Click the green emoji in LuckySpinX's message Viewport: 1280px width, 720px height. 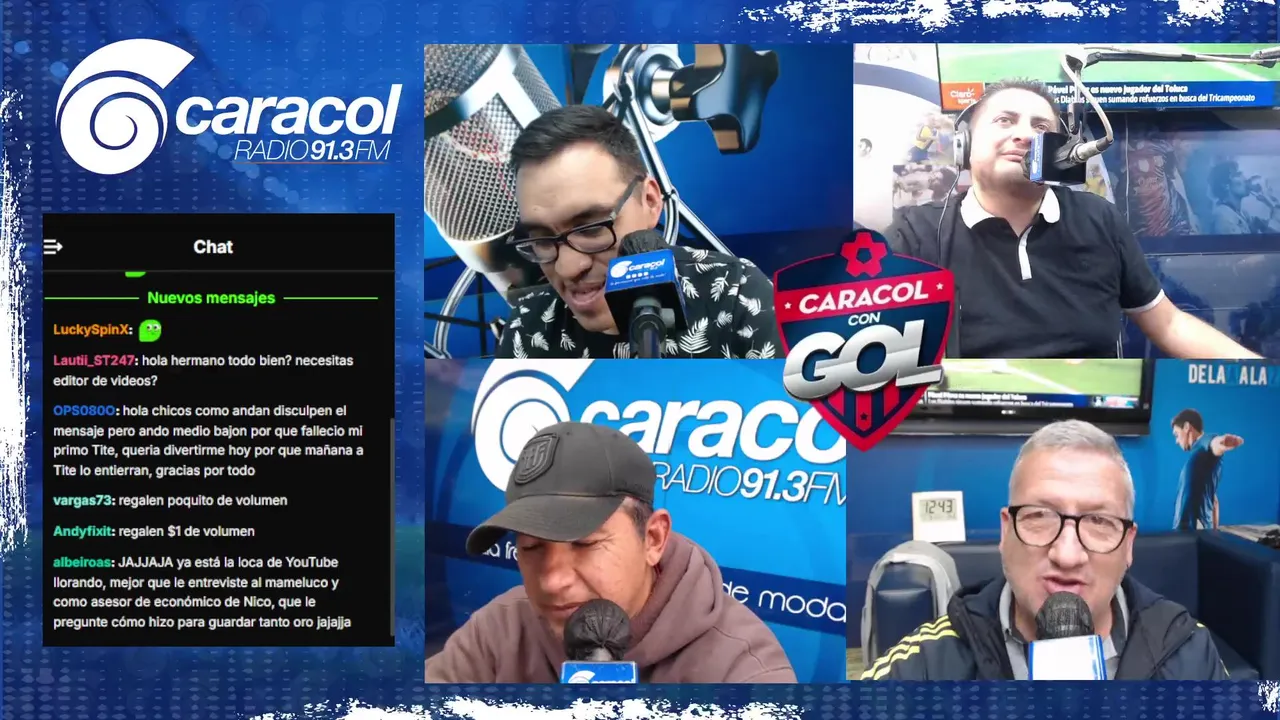coord(149,330)
